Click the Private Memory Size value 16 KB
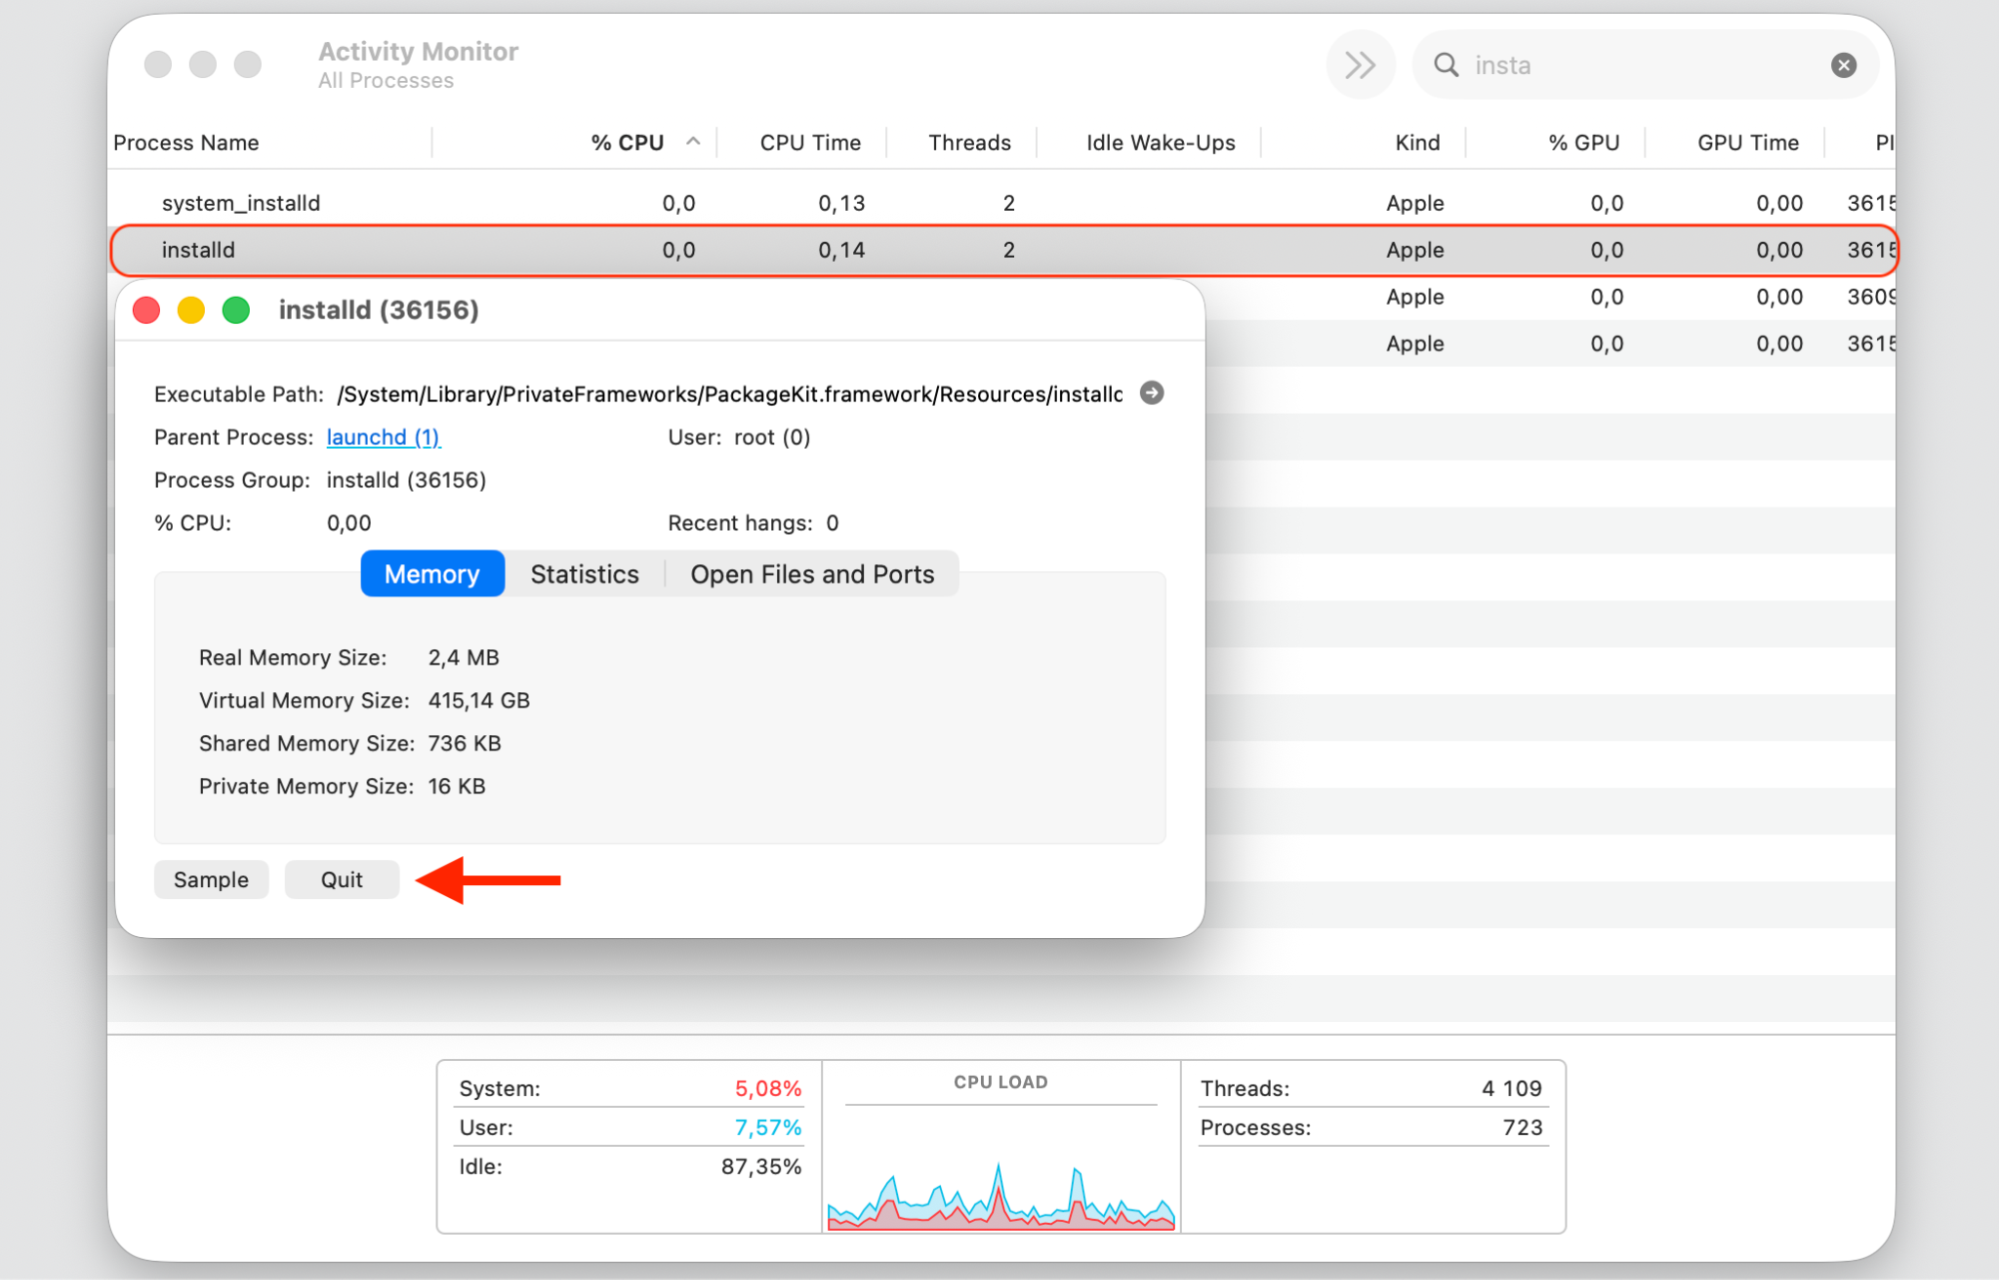Image resolution: width=1999 pixels, height=1280 pixels. click(x=457, y=786)
